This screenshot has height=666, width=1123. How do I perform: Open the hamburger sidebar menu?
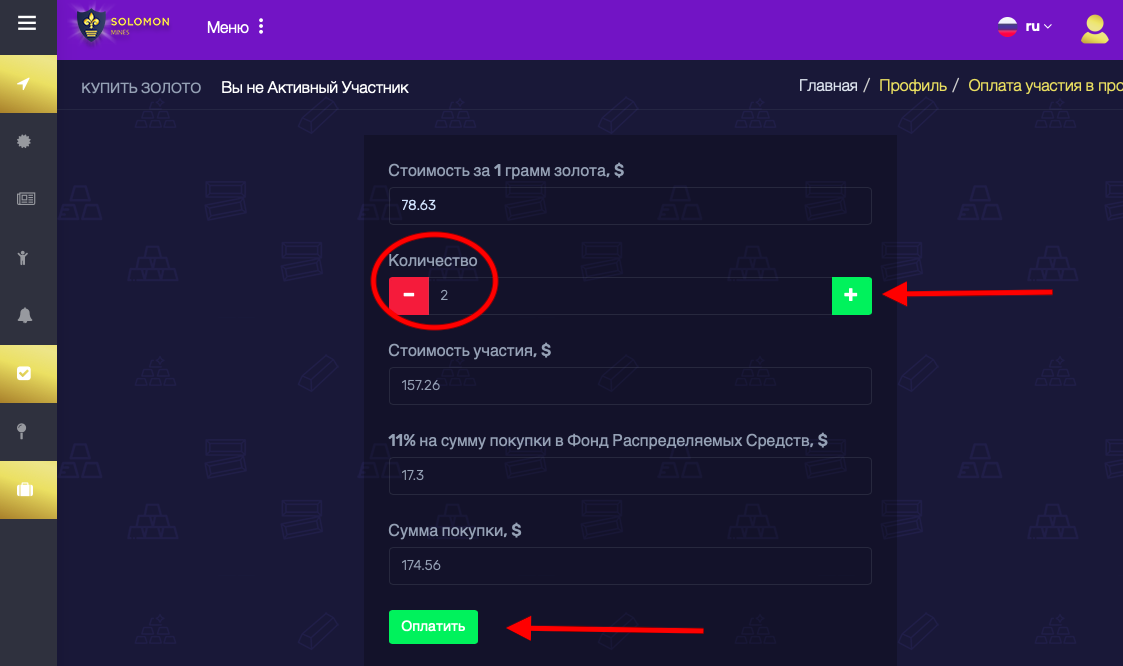point(27,22)
